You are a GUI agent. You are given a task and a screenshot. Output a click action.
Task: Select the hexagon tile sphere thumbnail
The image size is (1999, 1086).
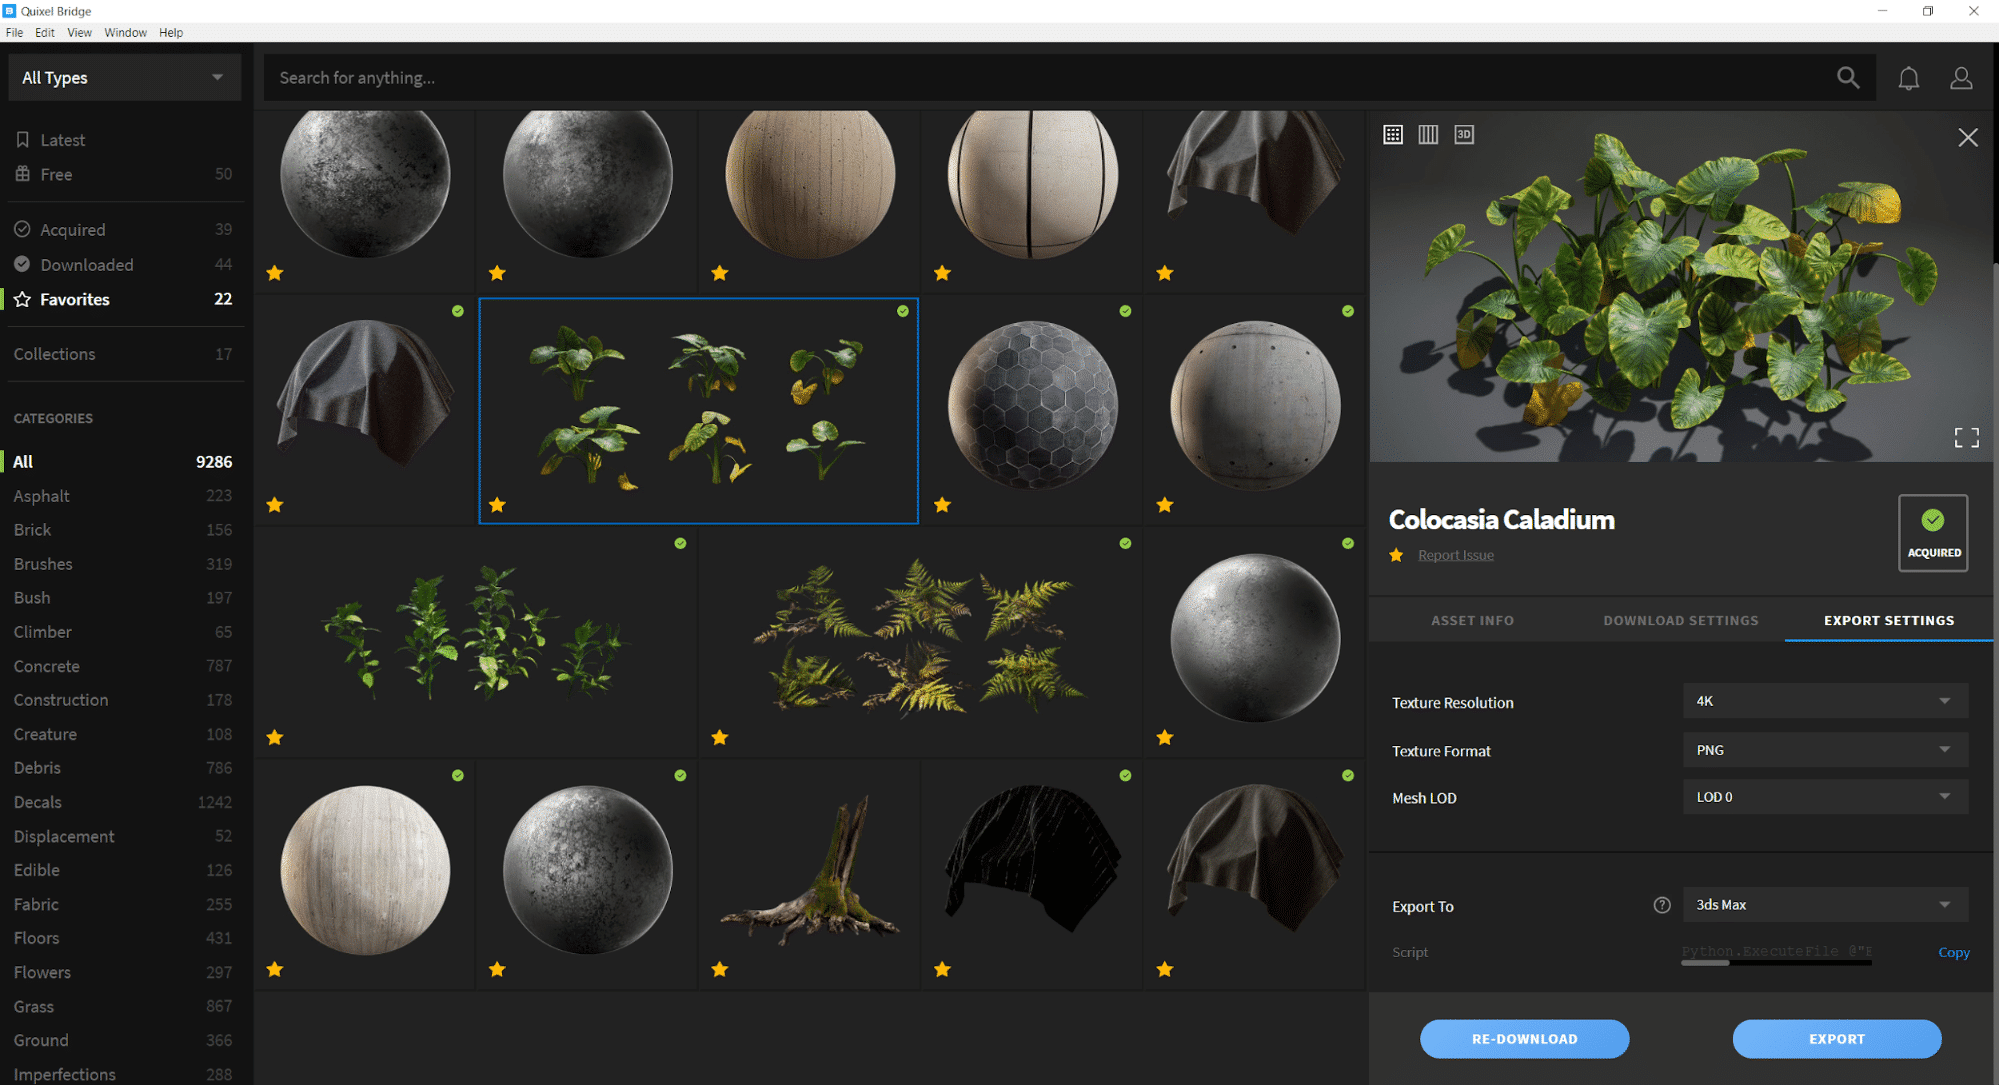[1032, 411]
